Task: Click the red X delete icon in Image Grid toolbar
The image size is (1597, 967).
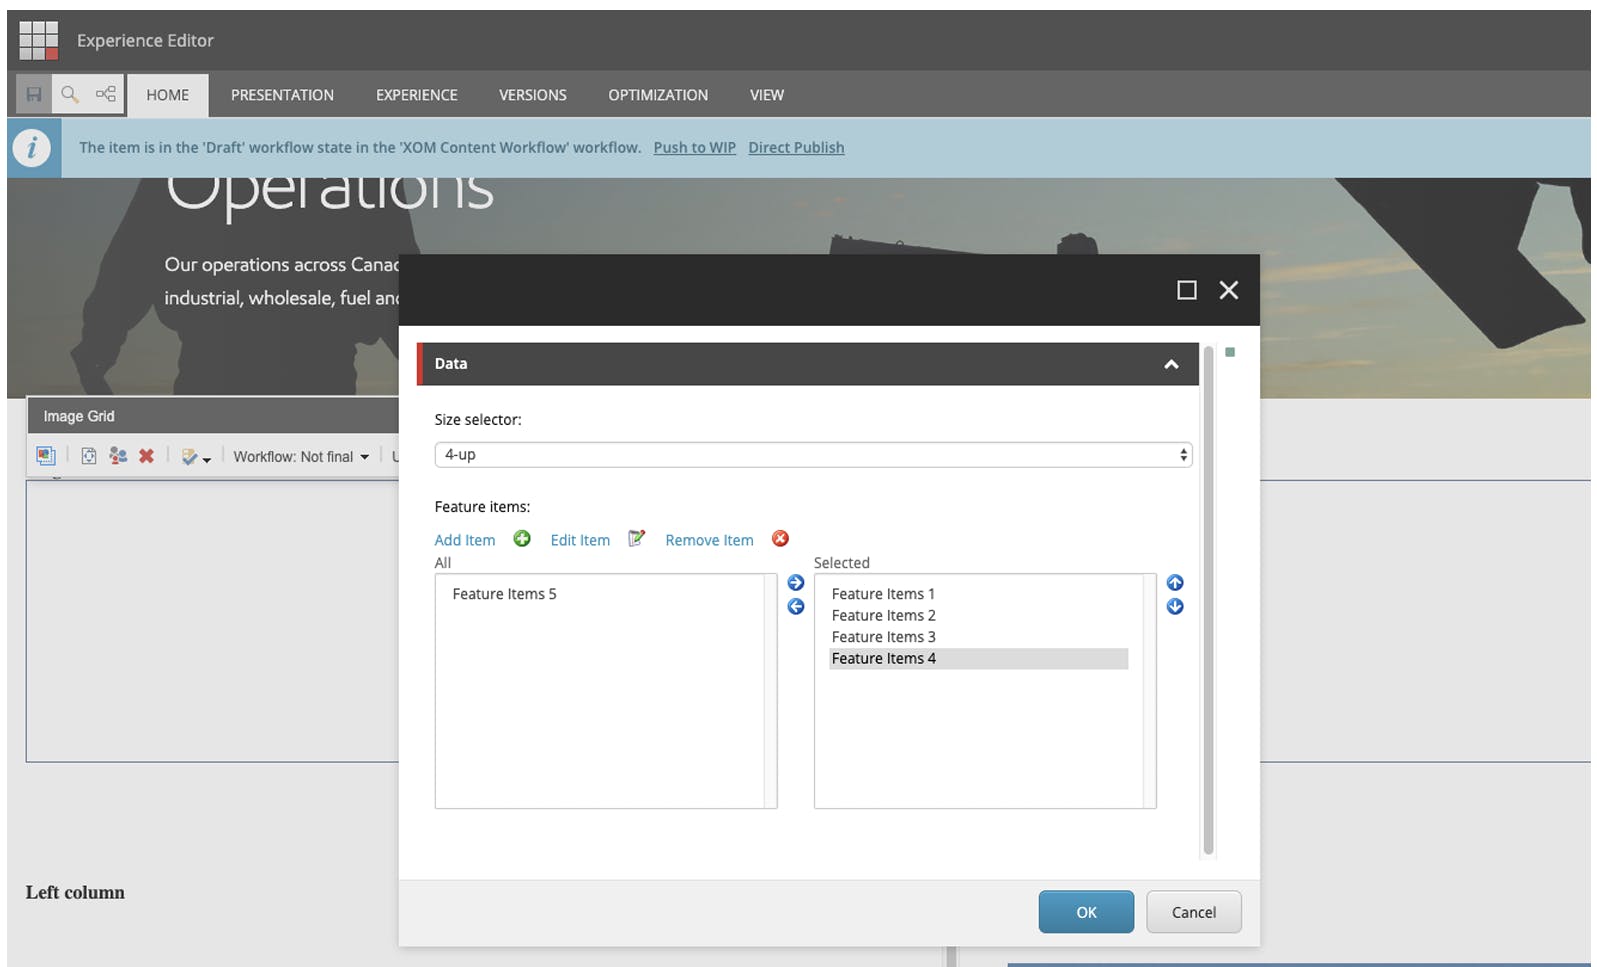Action: pos(146,456)
